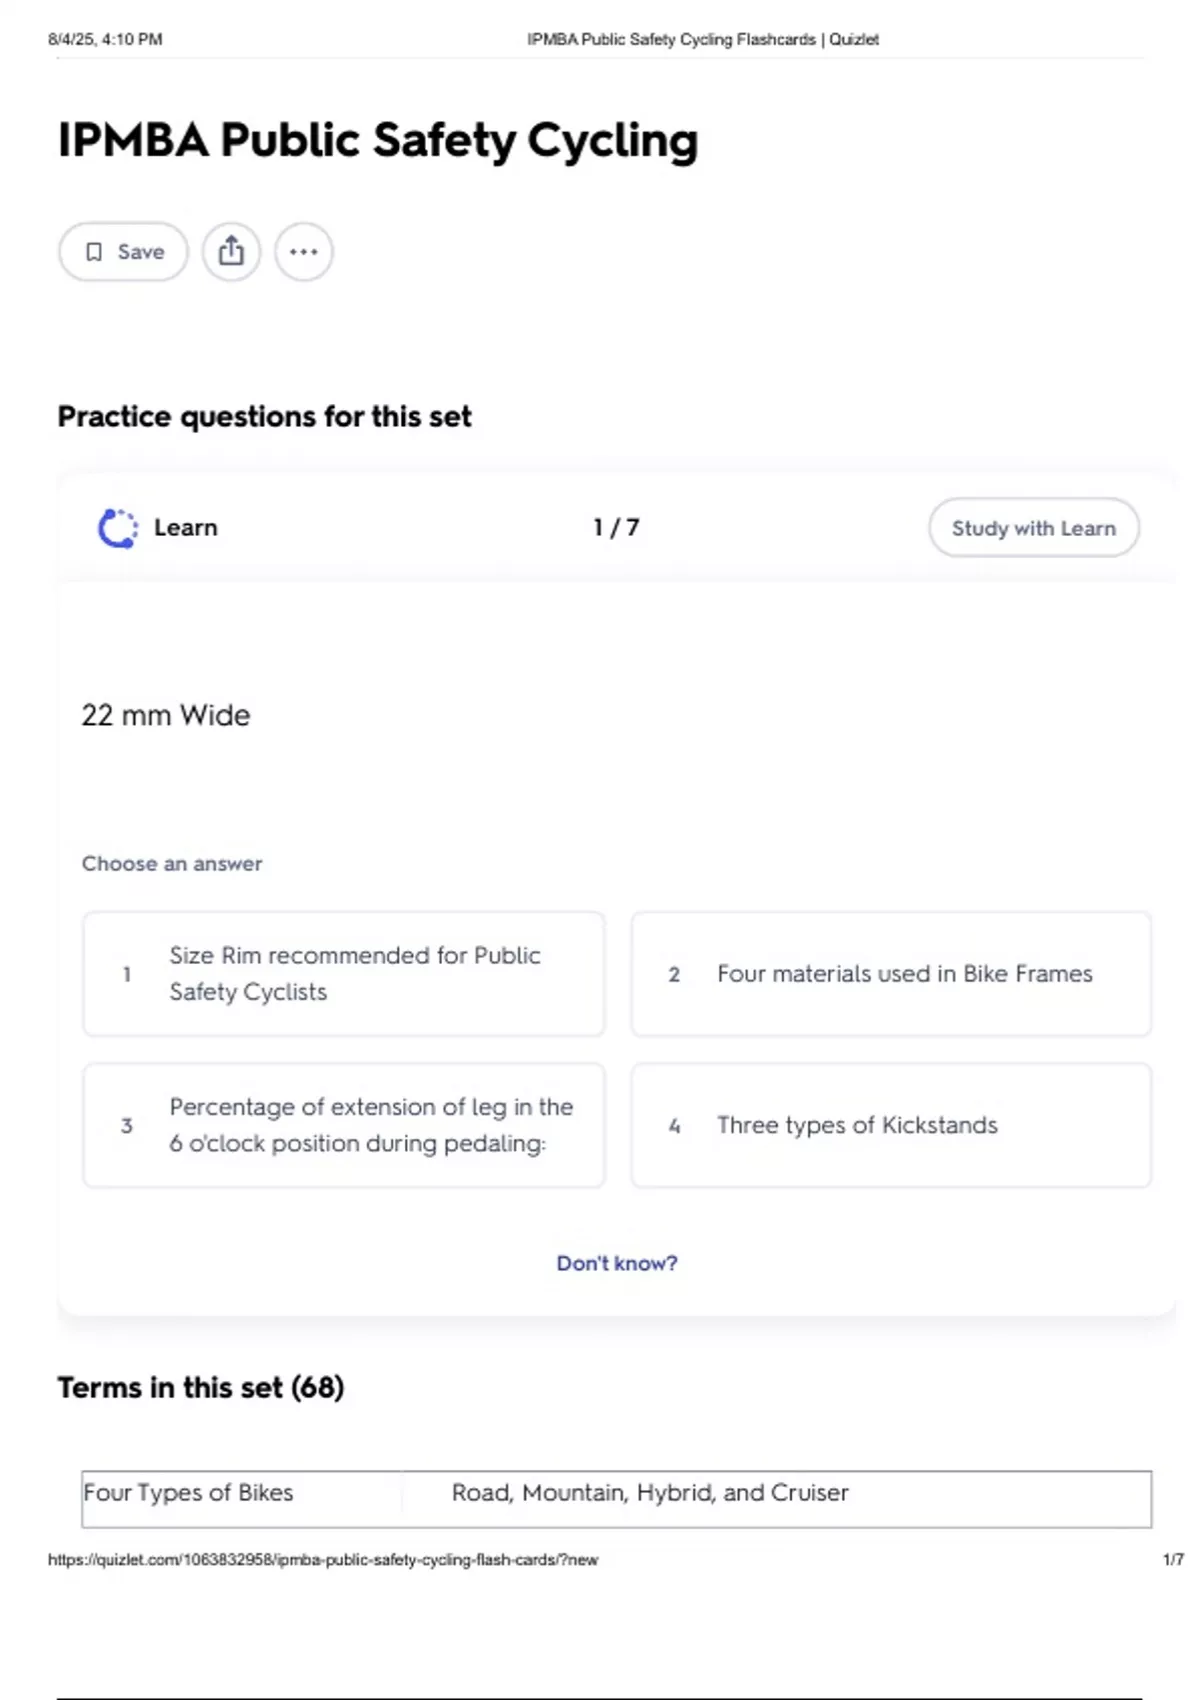
Task: Click the "1 / 7" question counter
Action: (x=616, y=528)
